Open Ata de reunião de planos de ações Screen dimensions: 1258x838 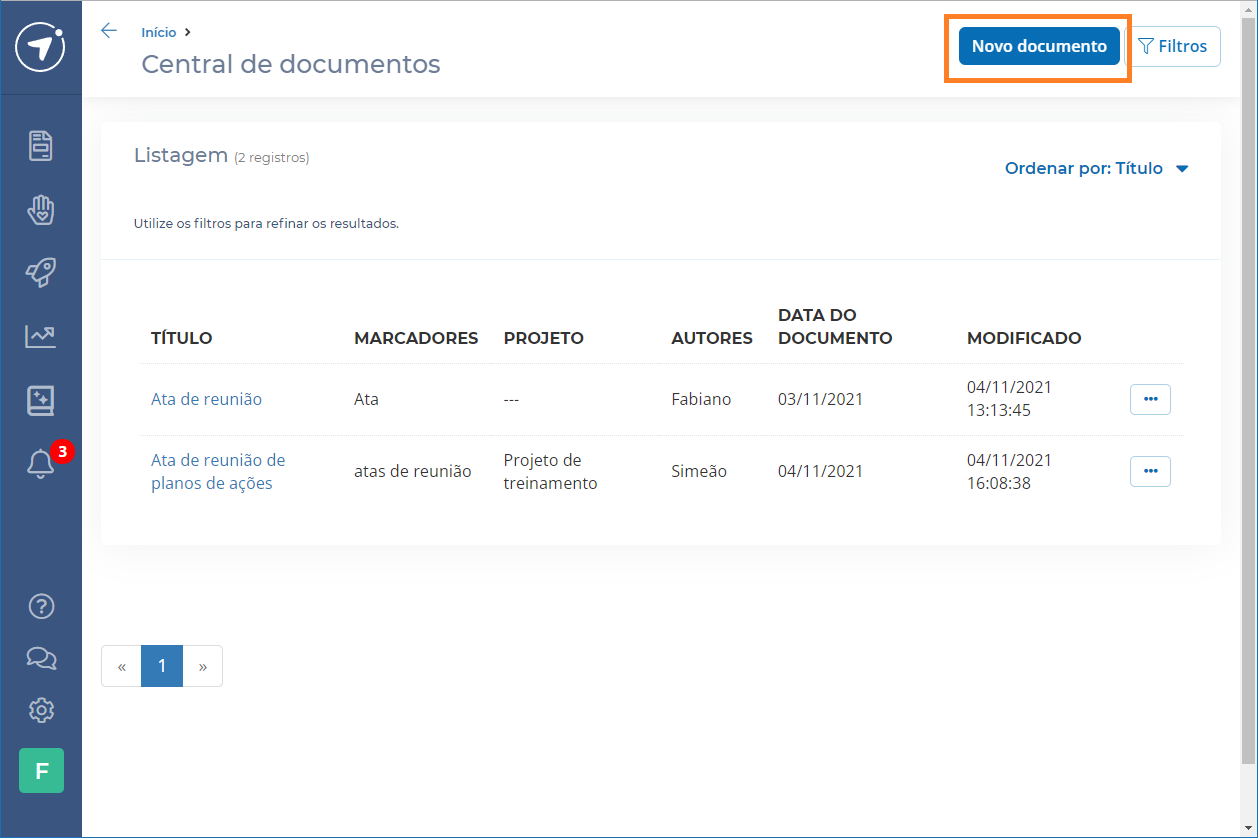218,471
